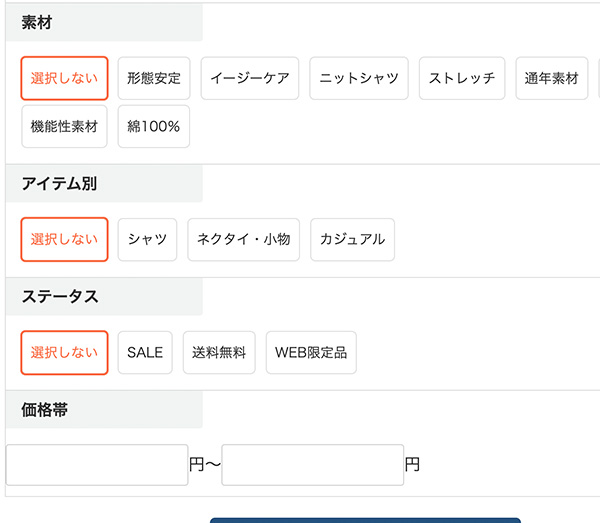Select the WEB限定品 status chip
600x523 pixels.
pos(311,352)
